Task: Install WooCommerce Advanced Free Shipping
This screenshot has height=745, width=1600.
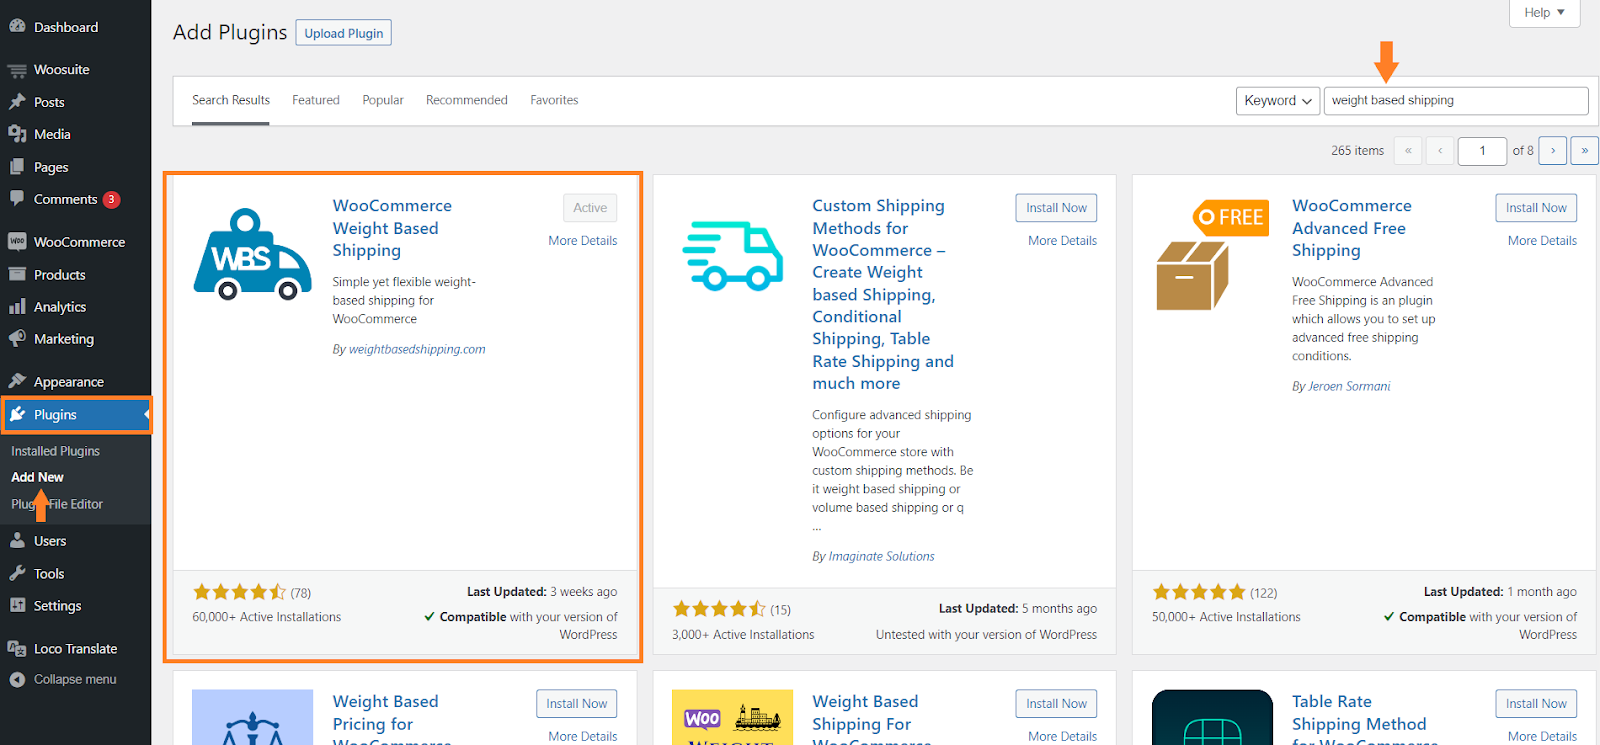Action: coord(1536,208)
